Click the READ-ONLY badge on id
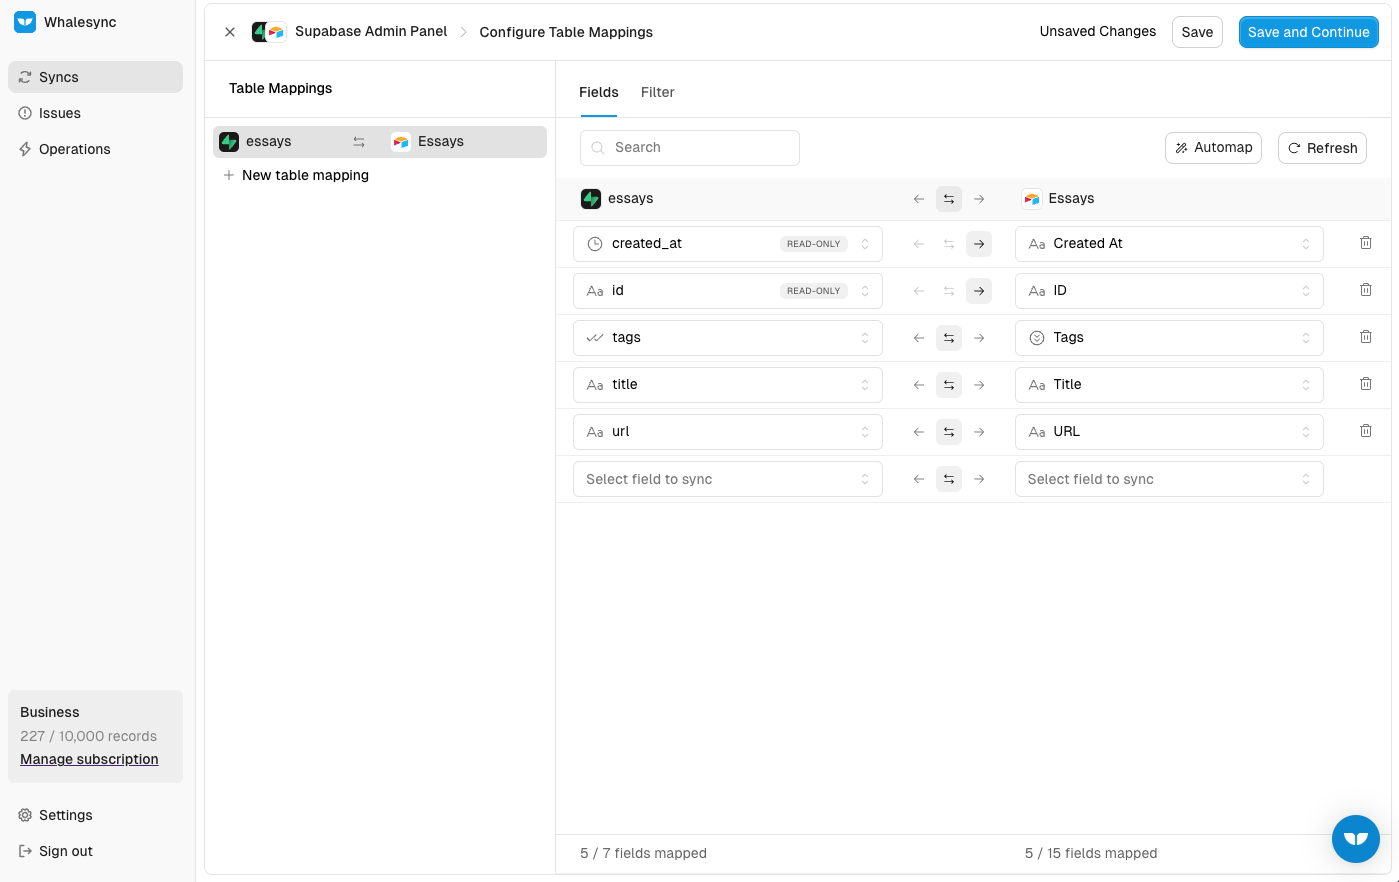The height and width of the screenshot is (882, 1399). (814, 291)
